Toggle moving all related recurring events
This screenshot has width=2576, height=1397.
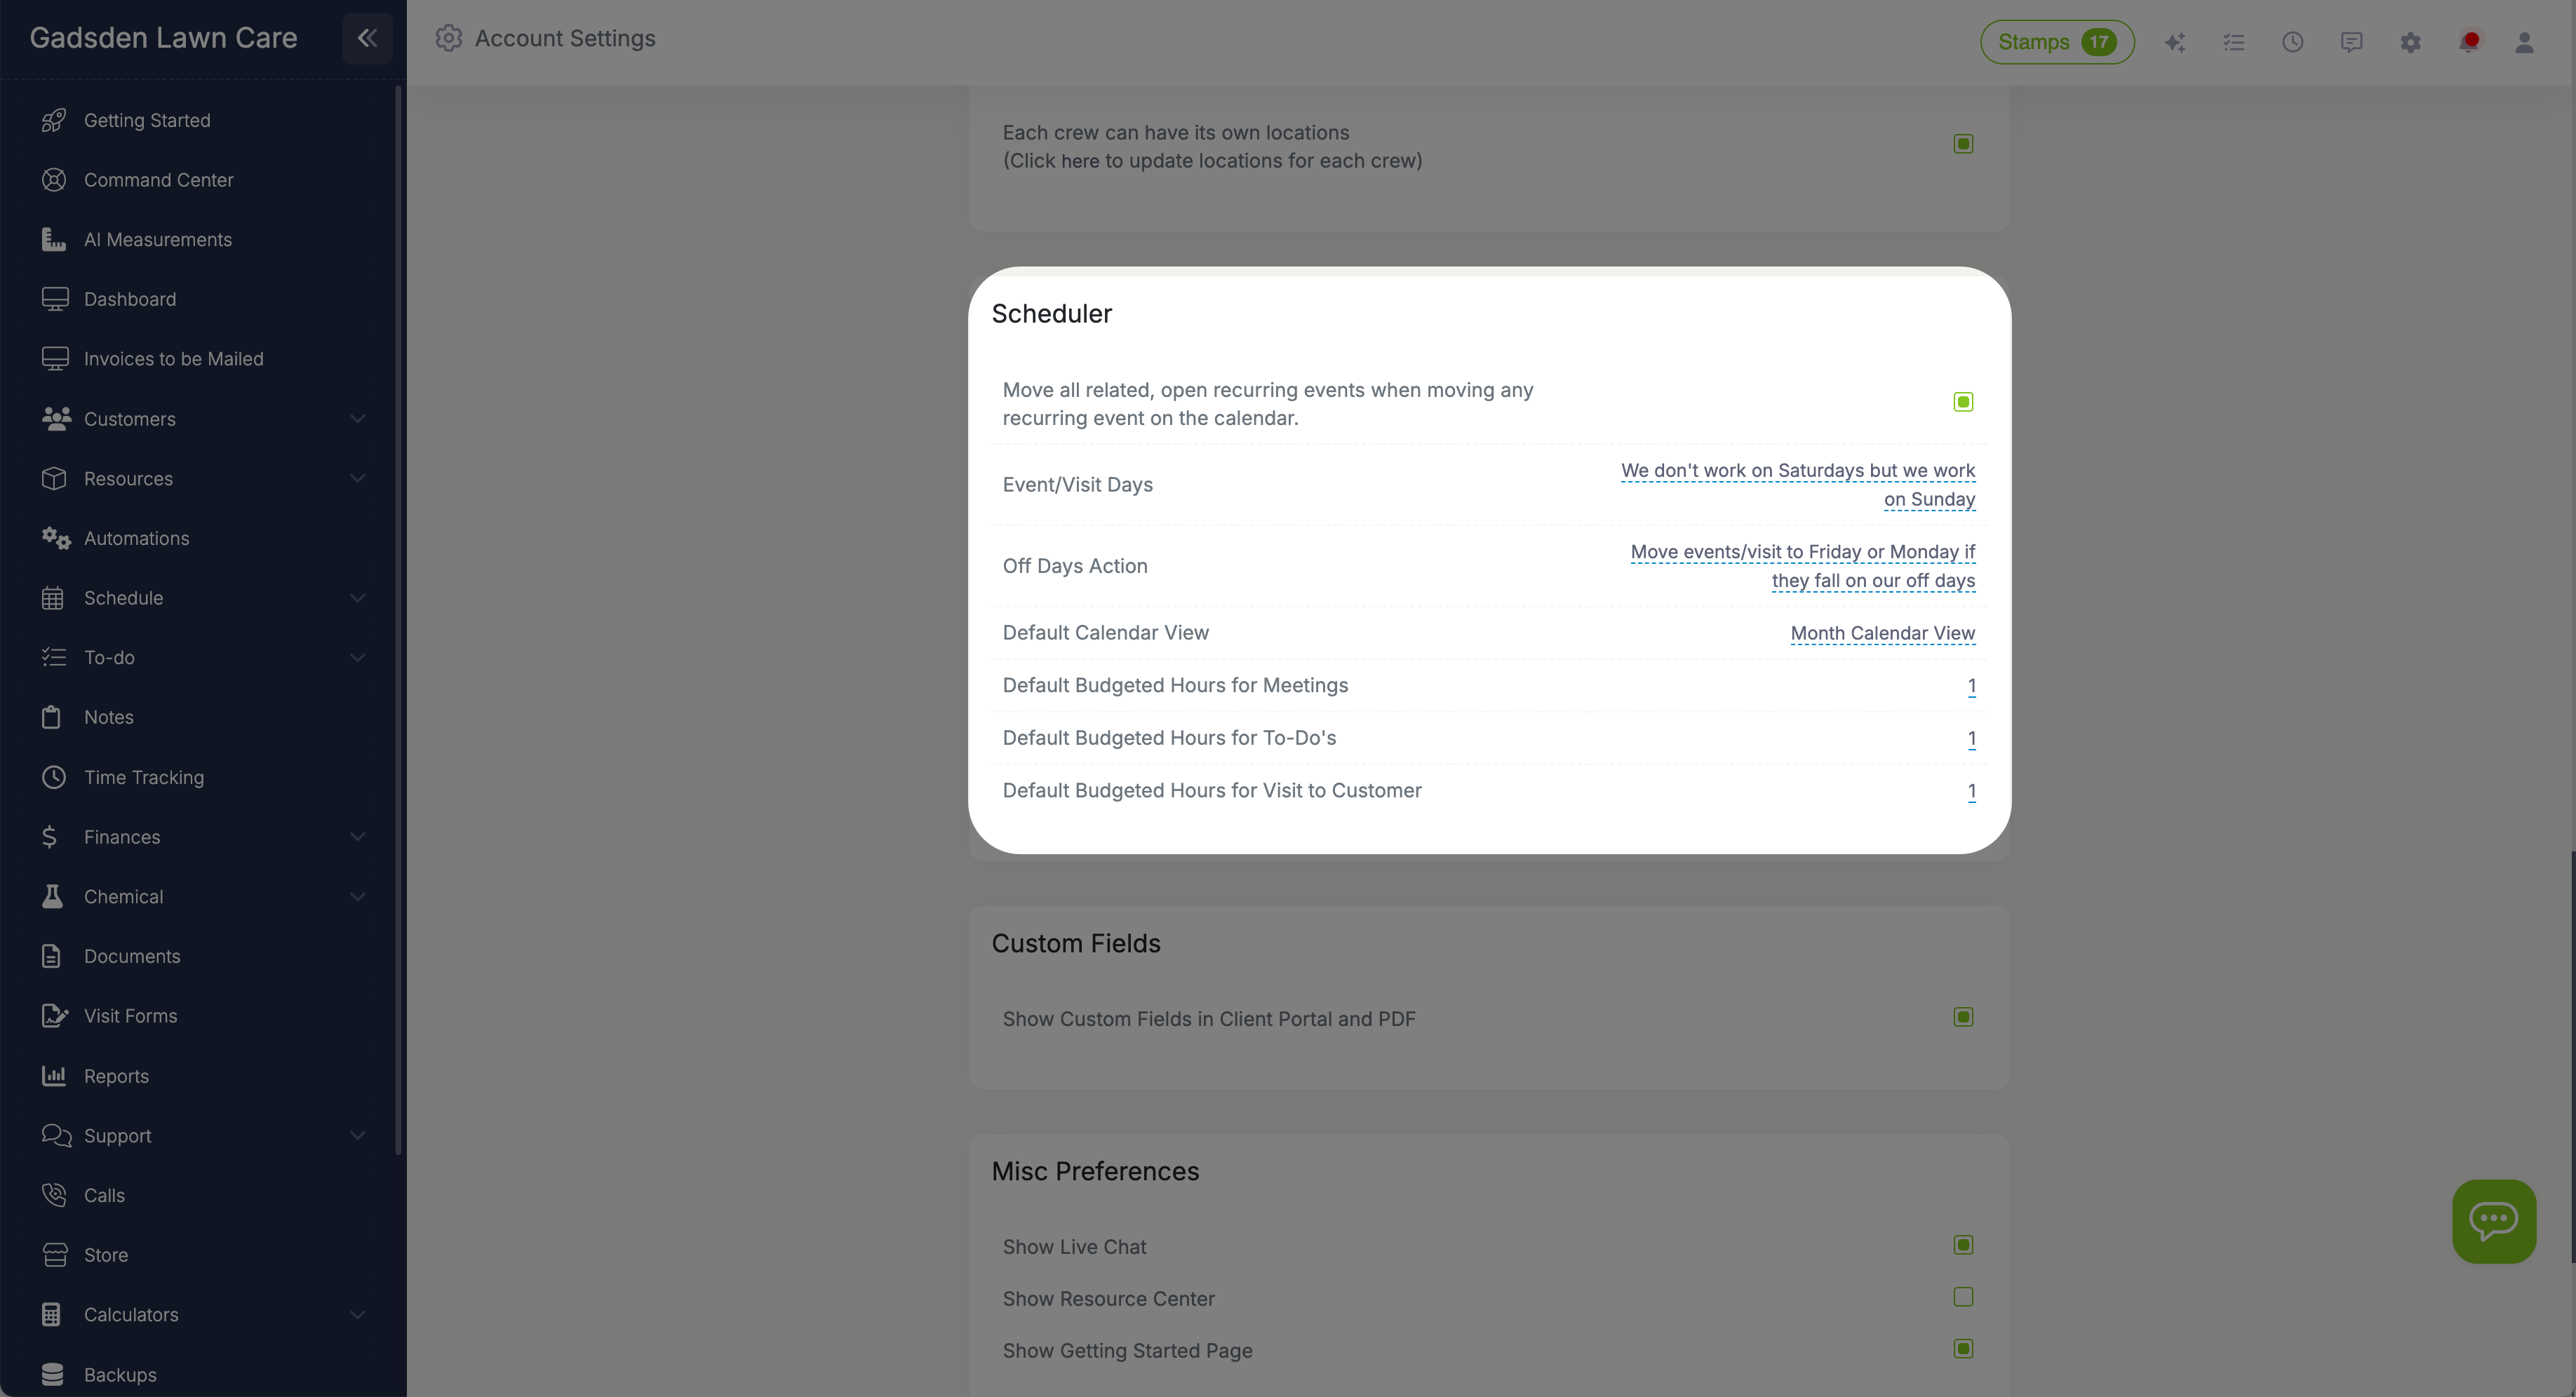[1962, 401]
